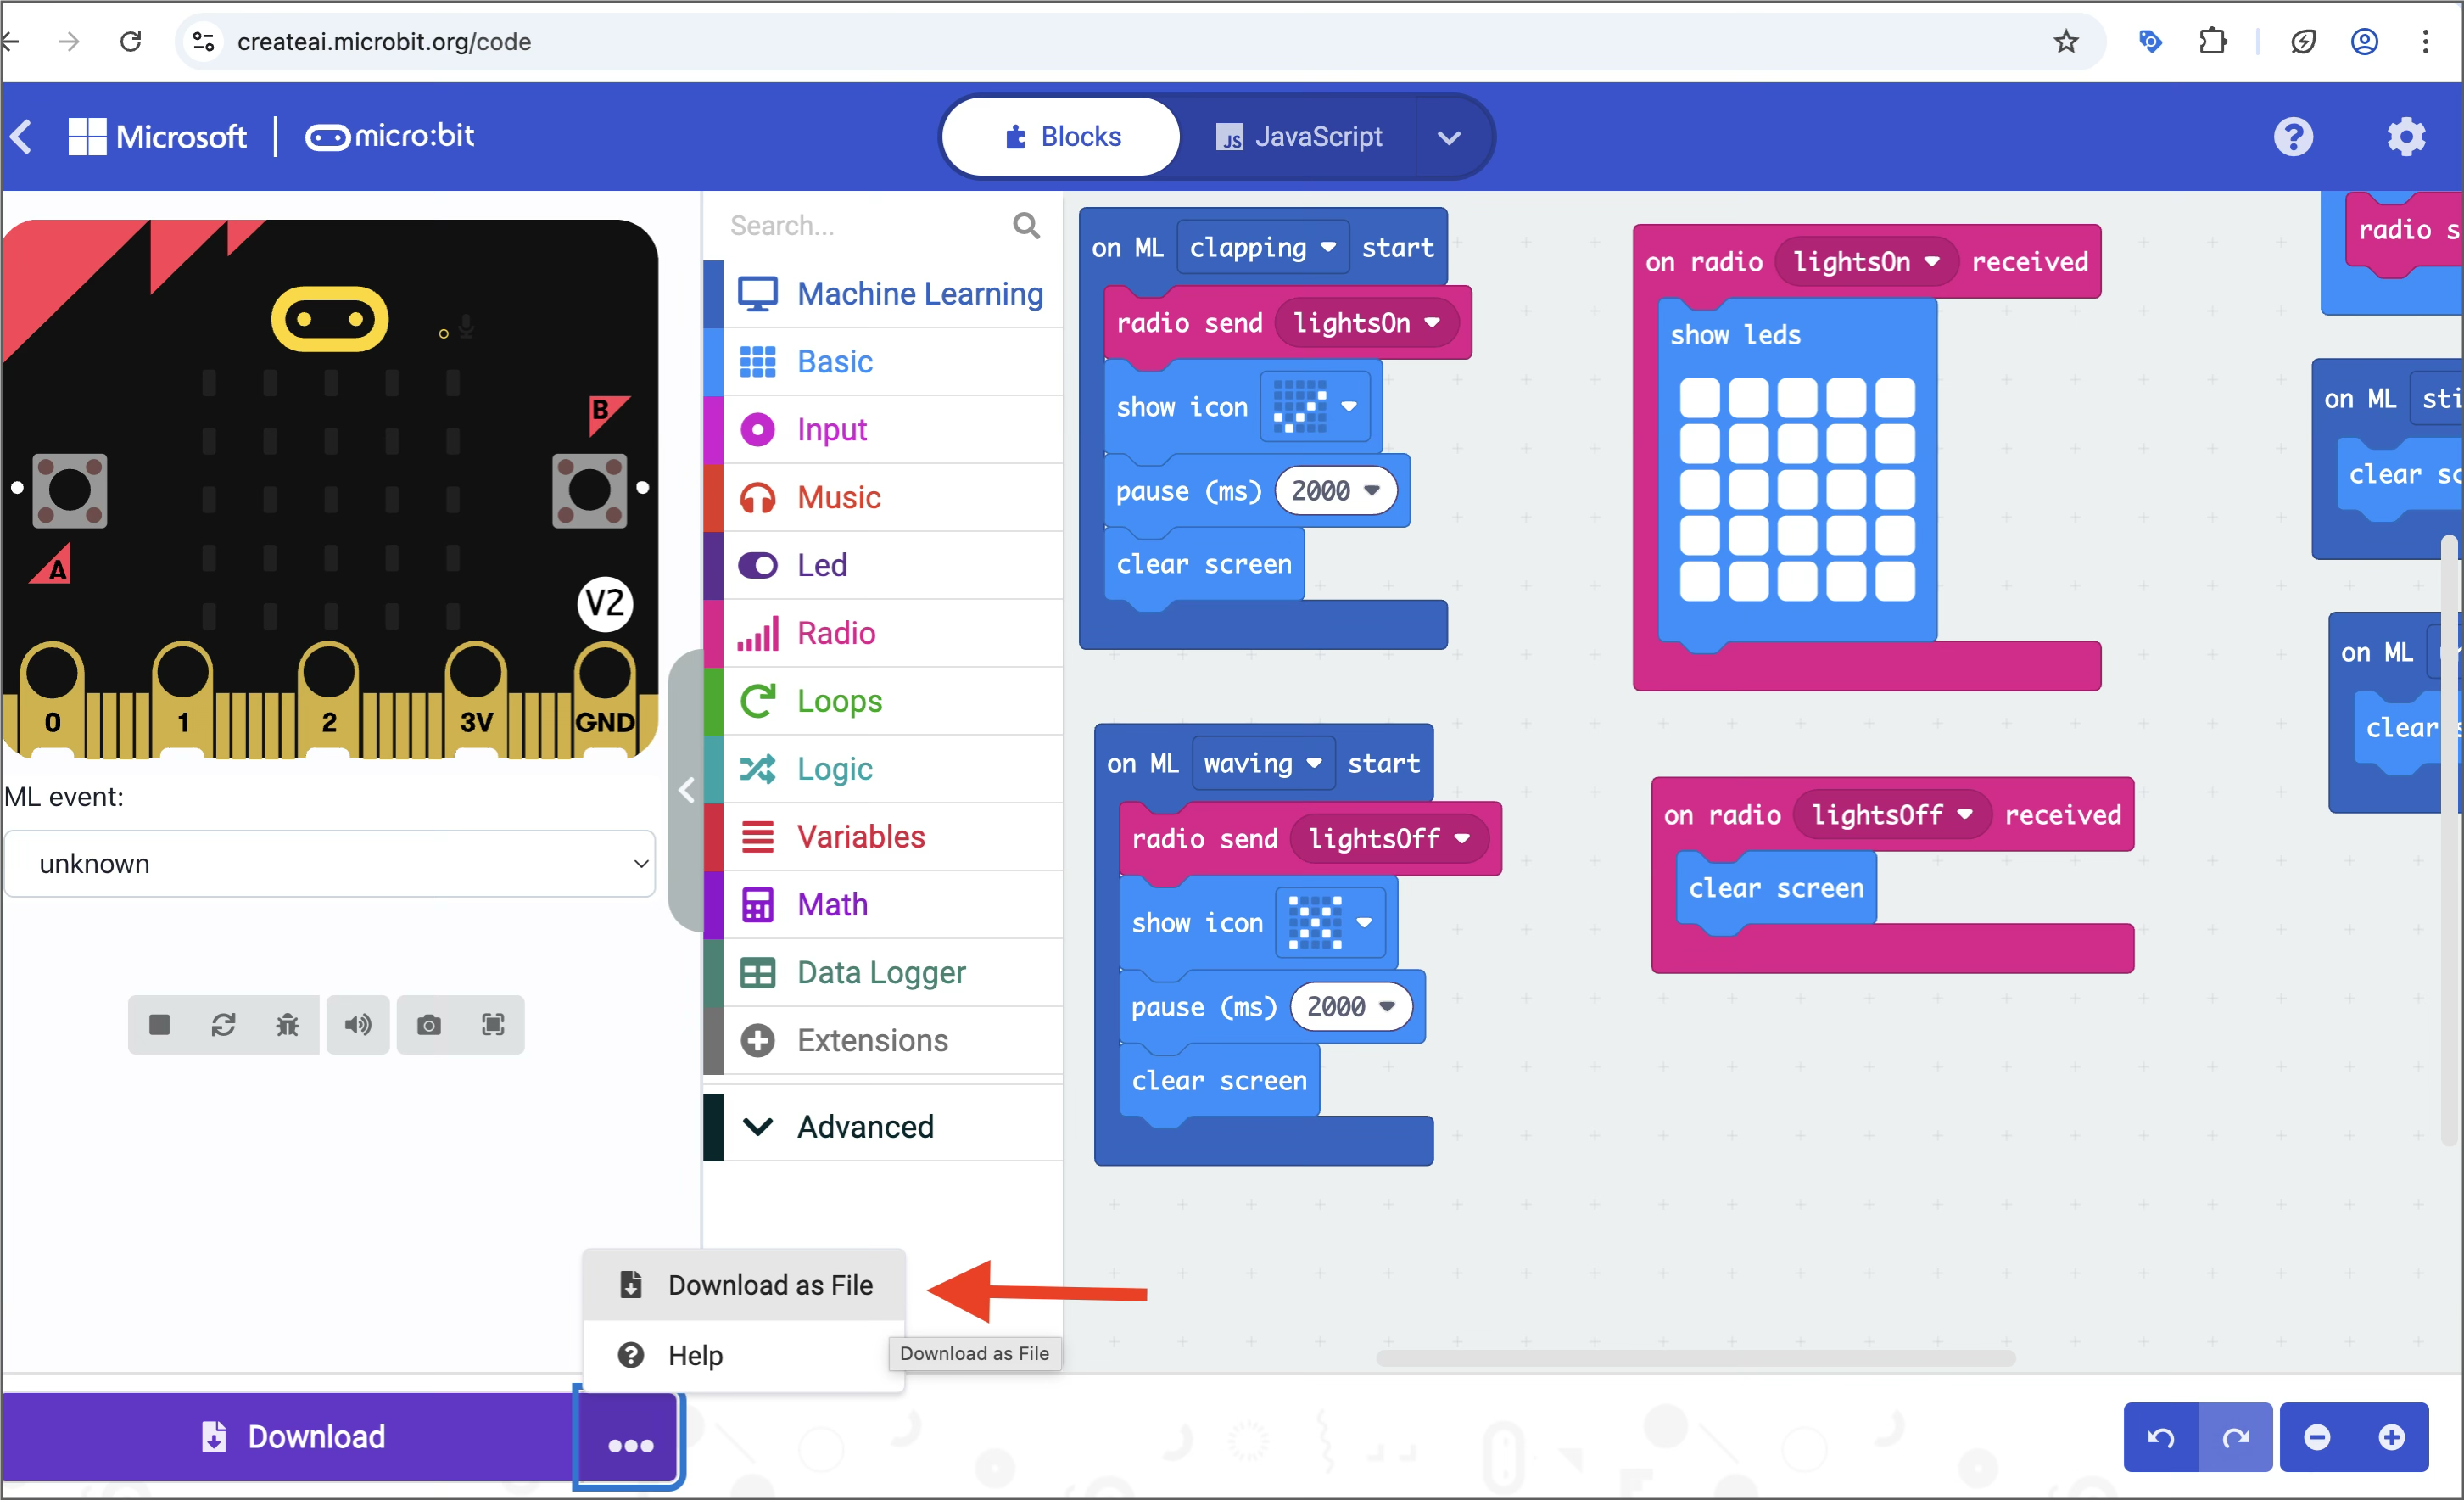This screenshot has width=2464, height=1500.
Task: Take a screenshot of the simulator
Action: (429, 1024)
